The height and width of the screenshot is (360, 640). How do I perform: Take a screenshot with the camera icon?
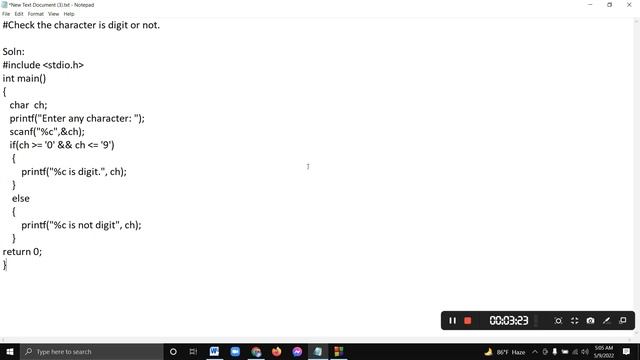click(590, 321)
